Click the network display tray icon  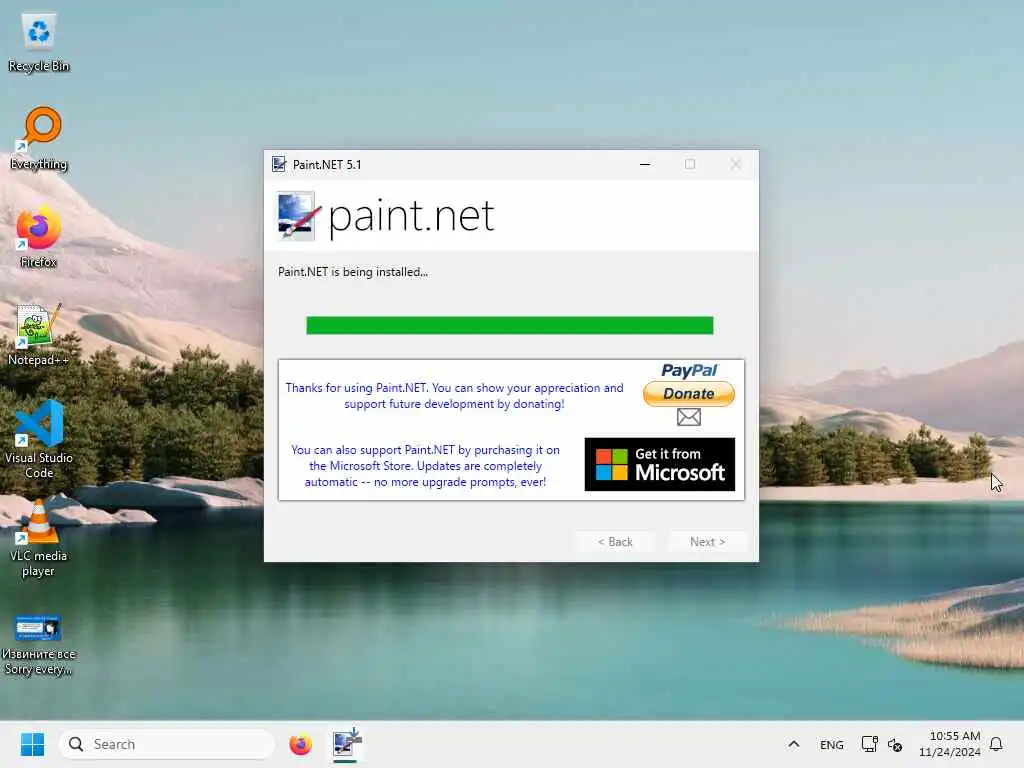(x=869, y=744)
